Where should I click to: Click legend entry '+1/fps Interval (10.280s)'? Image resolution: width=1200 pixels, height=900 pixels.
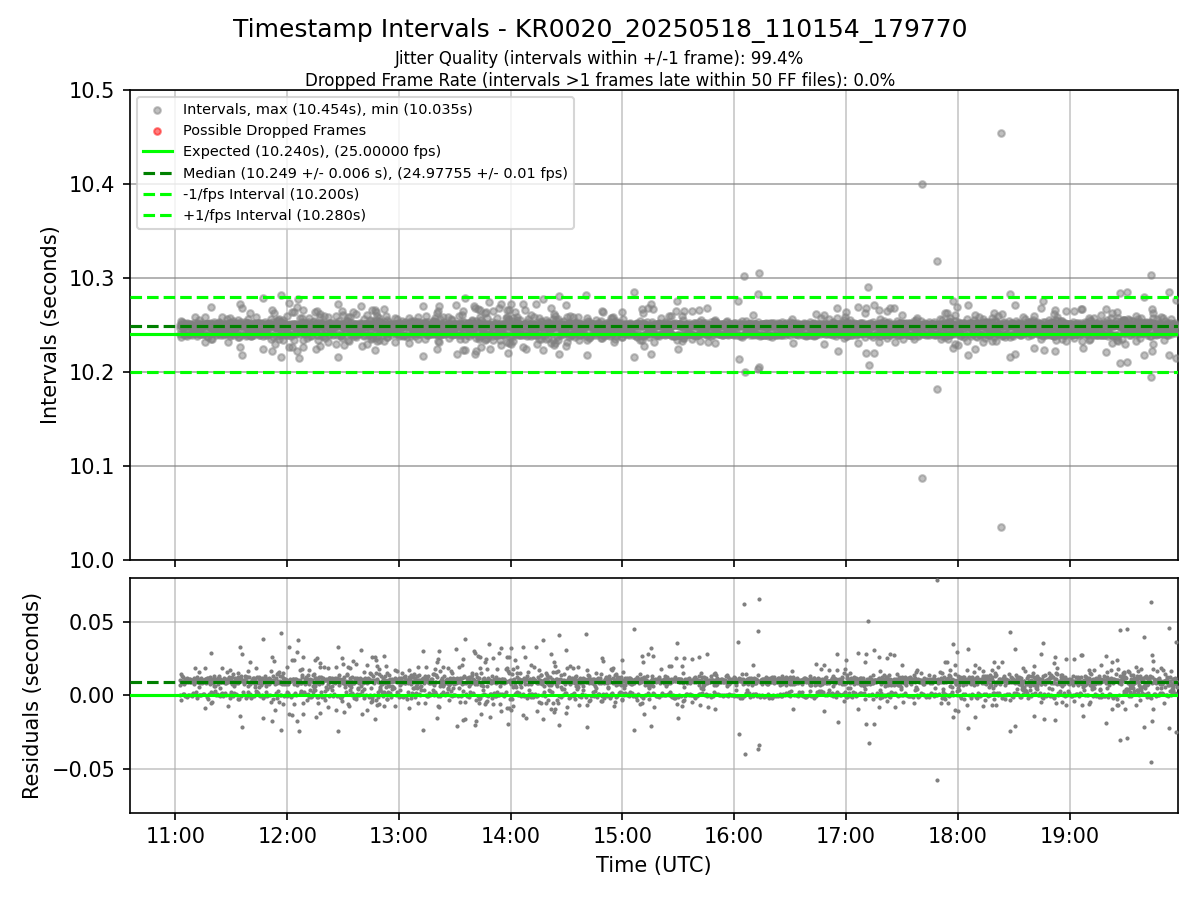(x=274, y=215)
